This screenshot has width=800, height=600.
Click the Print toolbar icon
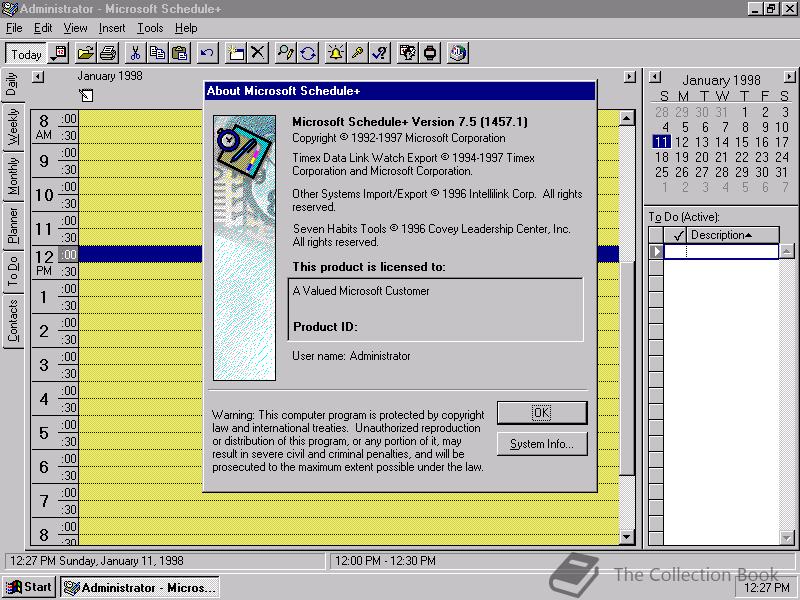click(x=108, y=54)
